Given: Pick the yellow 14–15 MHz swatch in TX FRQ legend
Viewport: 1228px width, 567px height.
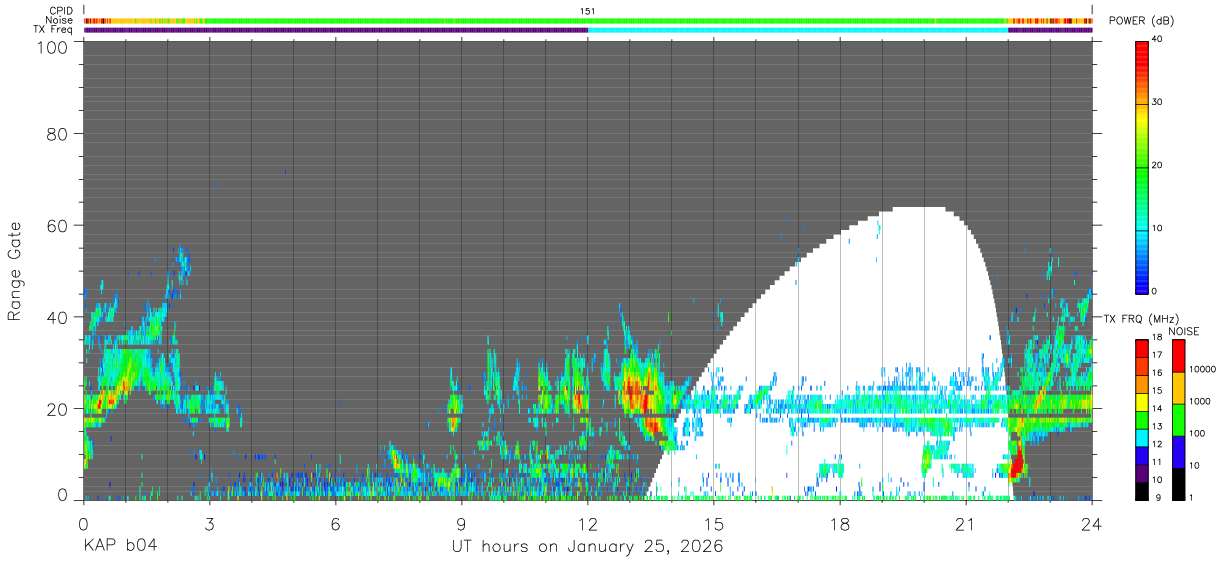Looking at the screenshot, I should click(x=1143, y=402).
